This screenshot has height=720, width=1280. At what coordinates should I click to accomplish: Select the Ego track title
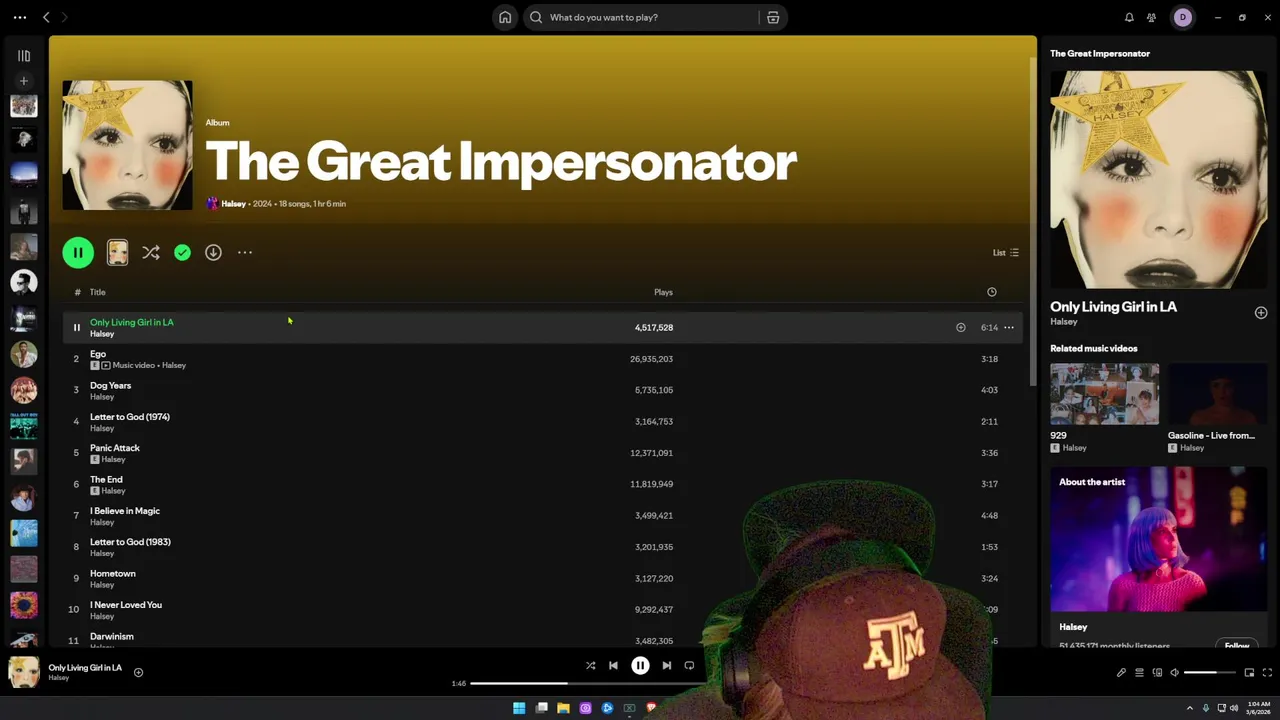coord(98,354)
